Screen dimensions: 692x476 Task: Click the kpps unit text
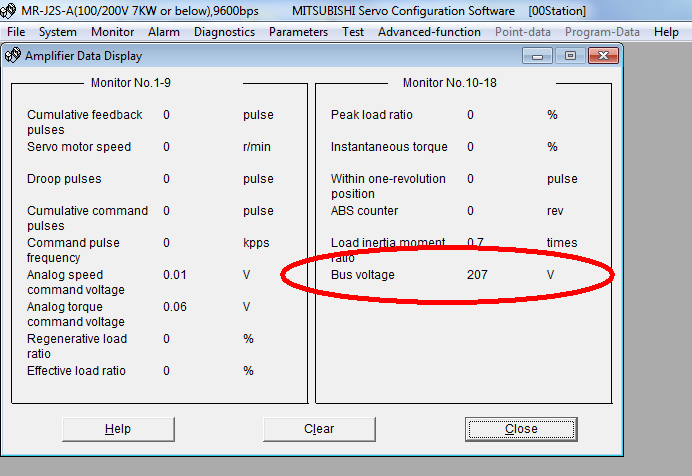(x=256, y=243)
